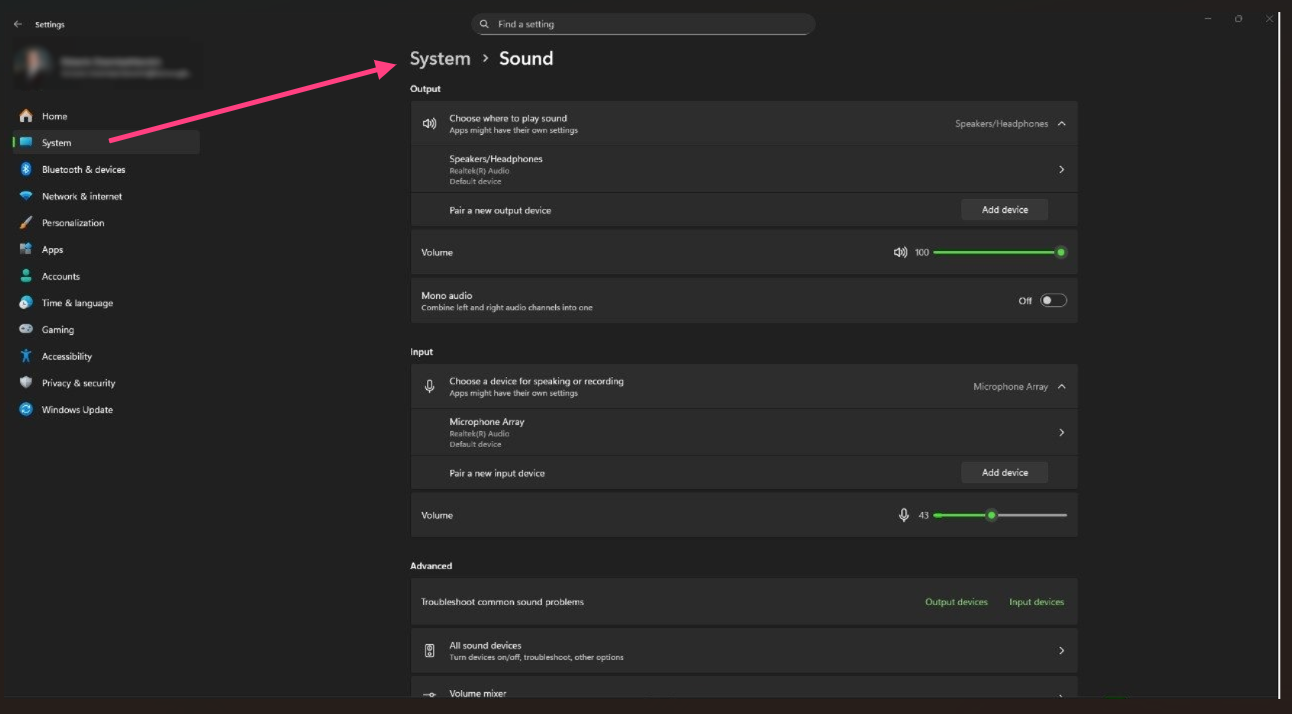This screenshot has width=1292, height=714.
Task: Select Privacy & security in sidebar
Action: coord(78,383)
